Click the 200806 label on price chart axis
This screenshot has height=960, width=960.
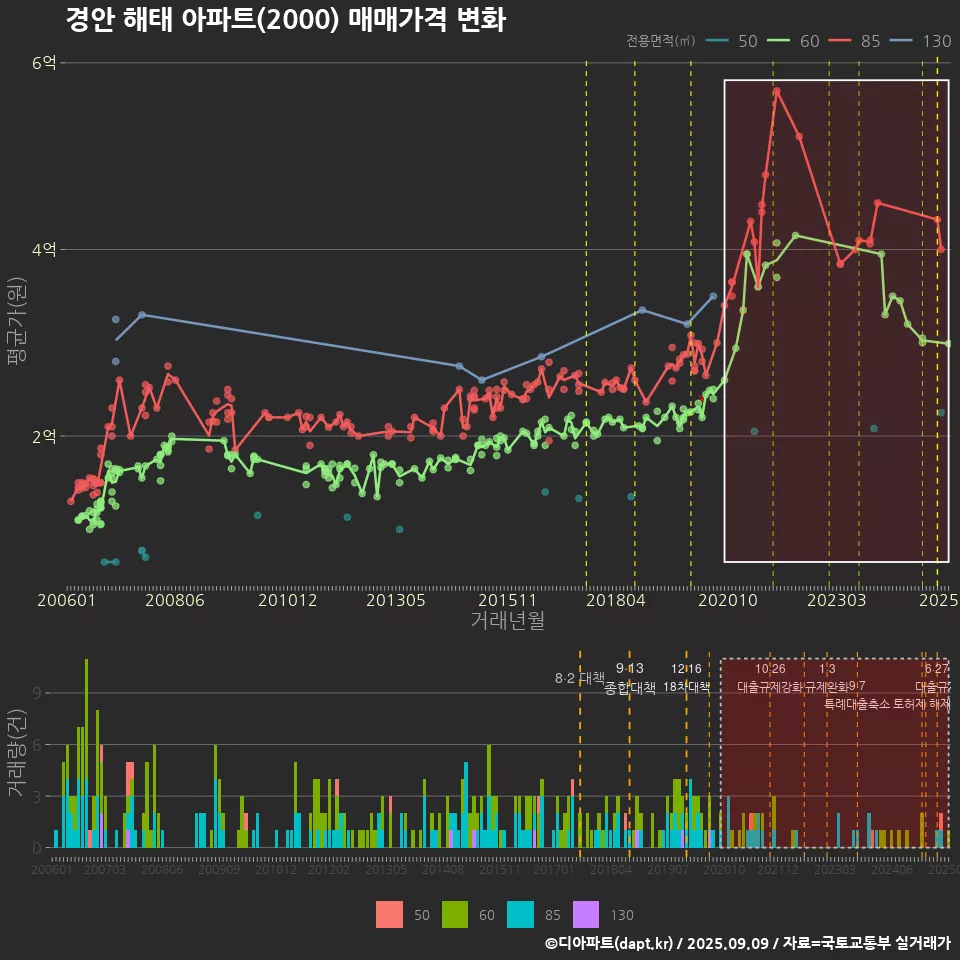tap(174, 600)
